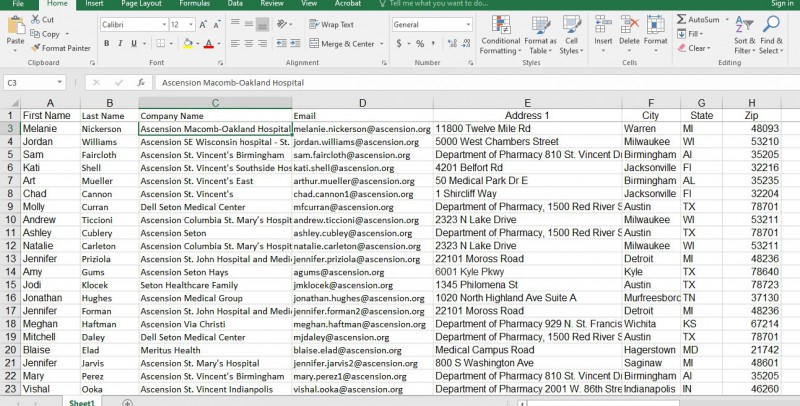Click Decrease Indent icon
The height and width of the screenshot is (406, 800).
pos(282,44)
